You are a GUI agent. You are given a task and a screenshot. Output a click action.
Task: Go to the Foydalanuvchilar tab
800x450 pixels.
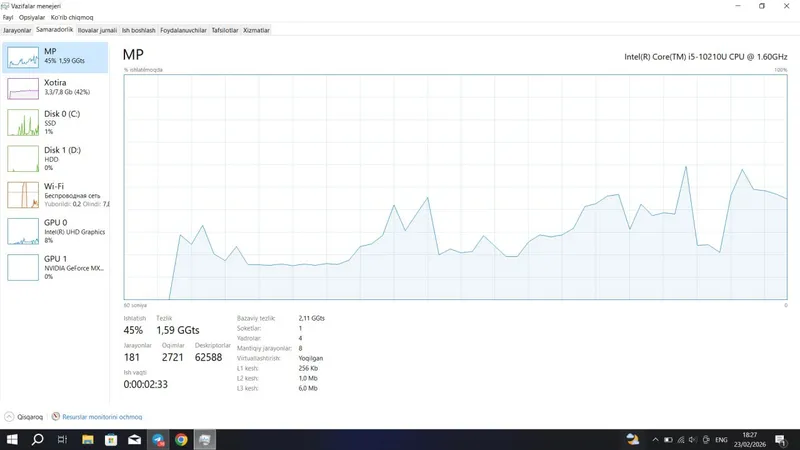(x=183, y=30)
